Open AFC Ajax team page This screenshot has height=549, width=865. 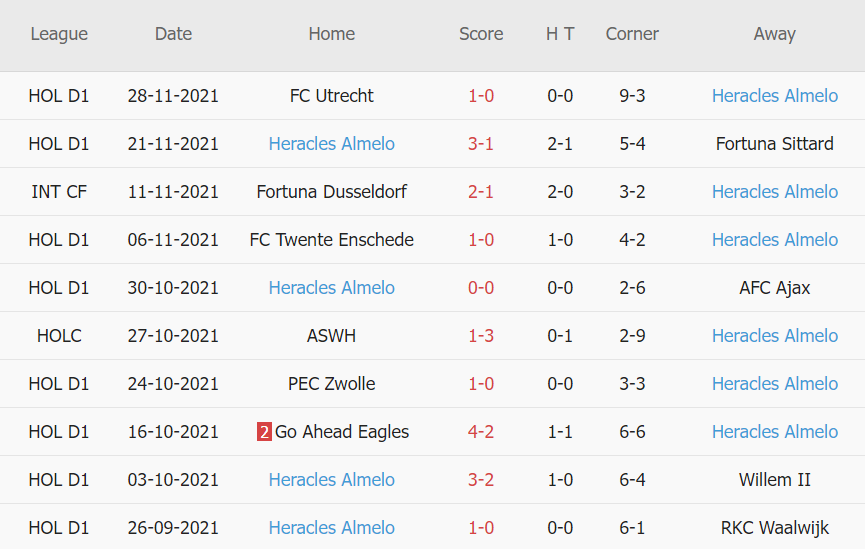coord(775,288)
